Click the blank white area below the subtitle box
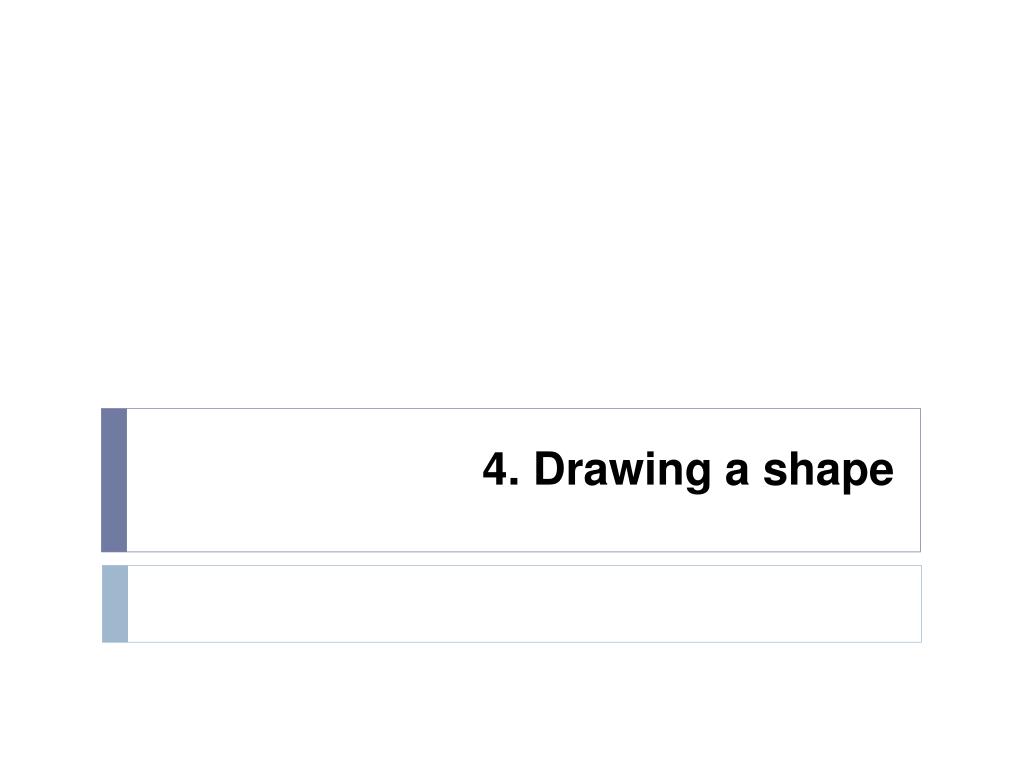This screenshot has width=1024, height=768. coord(512,705)
